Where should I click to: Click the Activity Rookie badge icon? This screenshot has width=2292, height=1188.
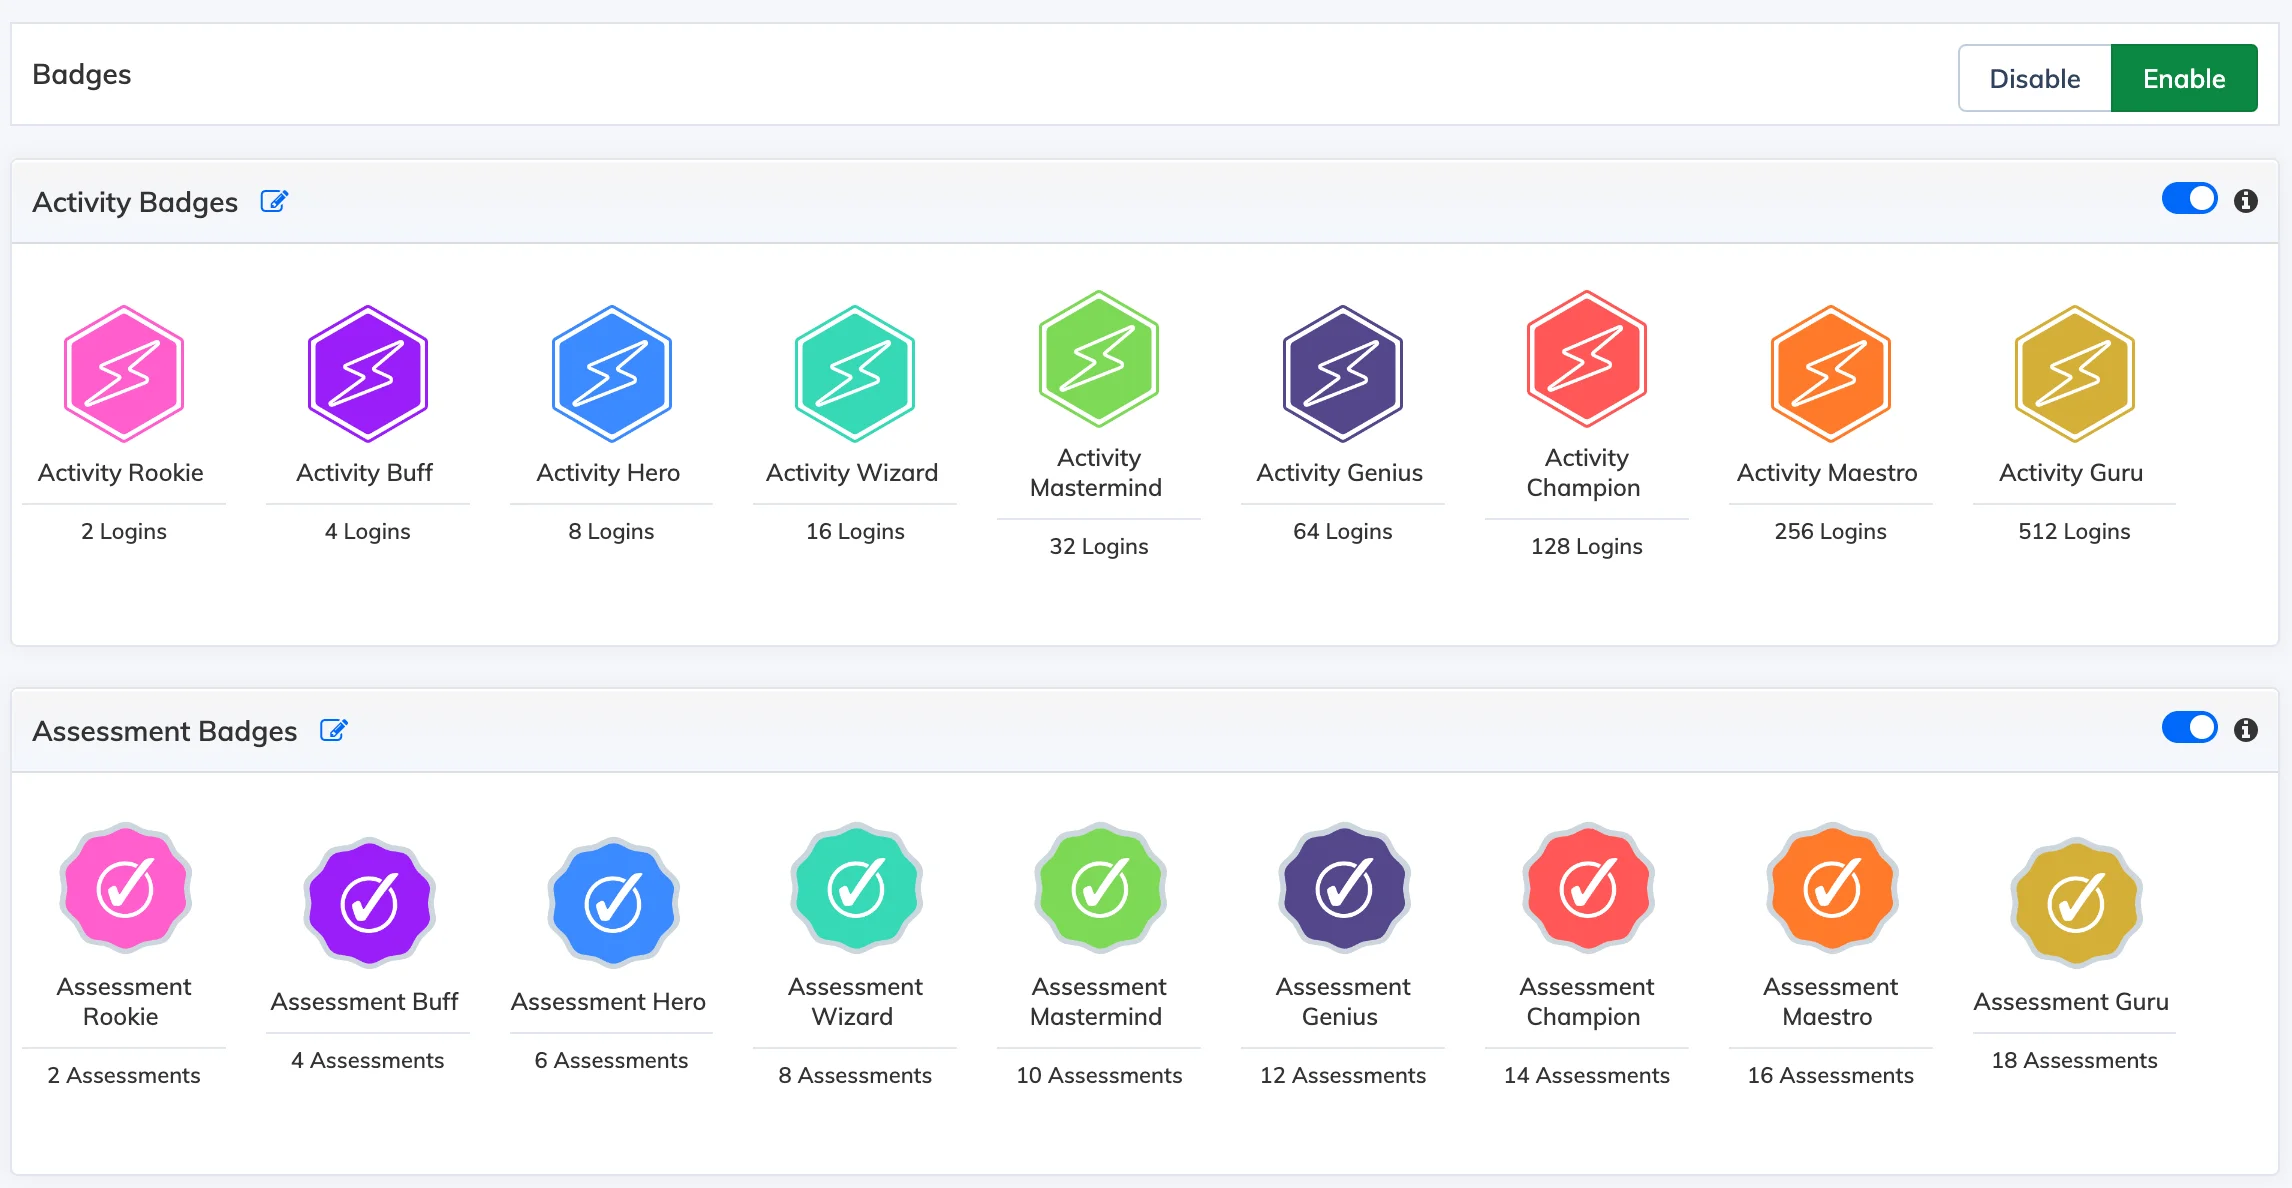coord(124,374)
